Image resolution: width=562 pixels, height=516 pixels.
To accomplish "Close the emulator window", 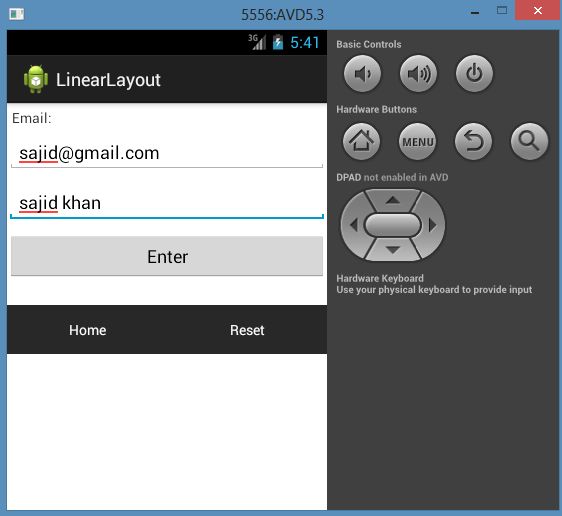I will (538, 10).
